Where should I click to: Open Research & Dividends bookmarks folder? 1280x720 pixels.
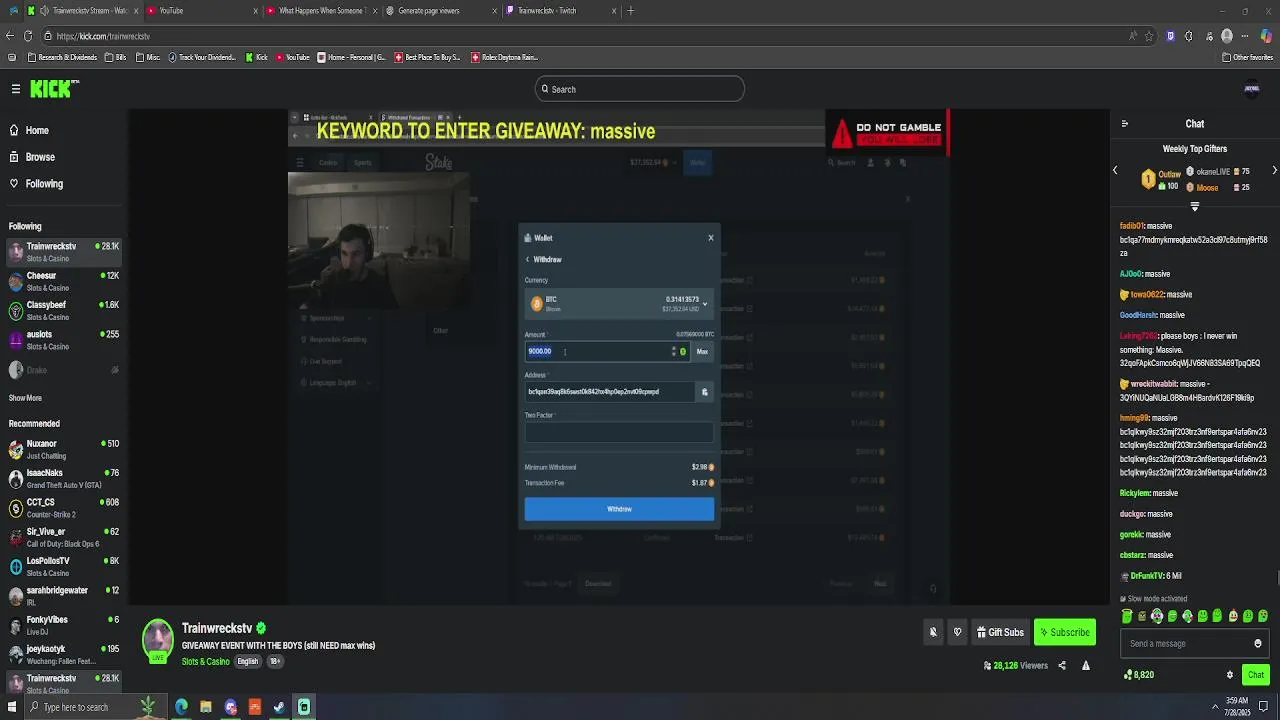[62, 58]
